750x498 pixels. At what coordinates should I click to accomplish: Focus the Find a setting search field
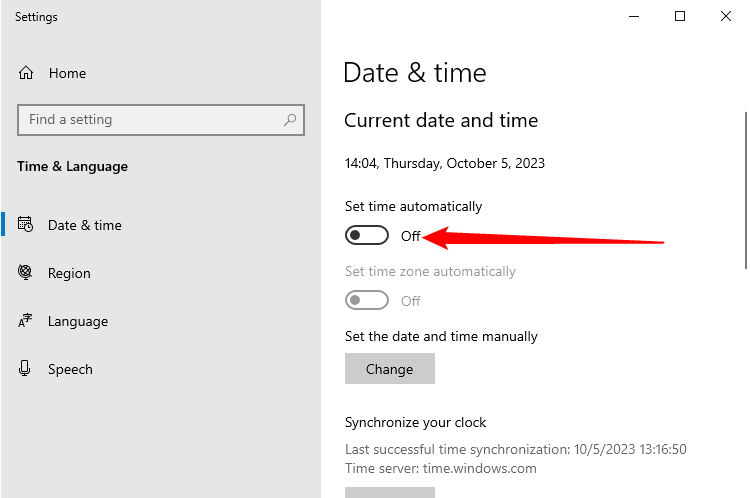(x=150, y=120)
